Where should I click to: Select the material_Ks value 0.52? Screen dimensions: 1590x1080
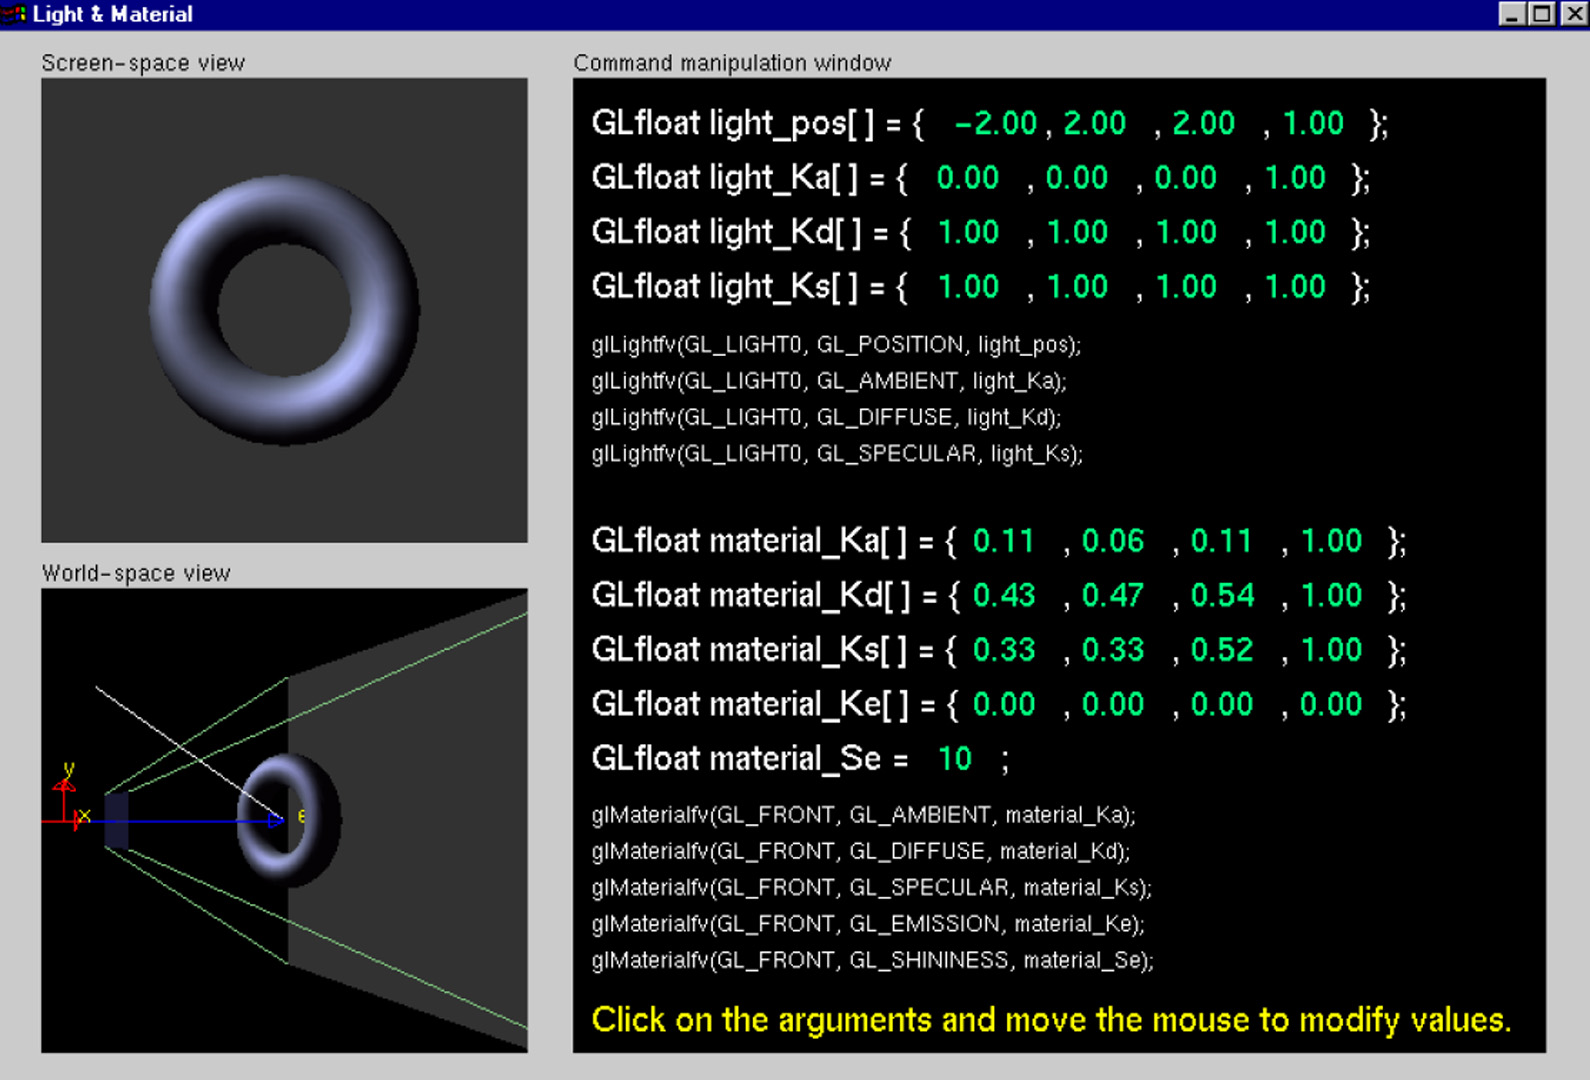(x=1221, y=650)
